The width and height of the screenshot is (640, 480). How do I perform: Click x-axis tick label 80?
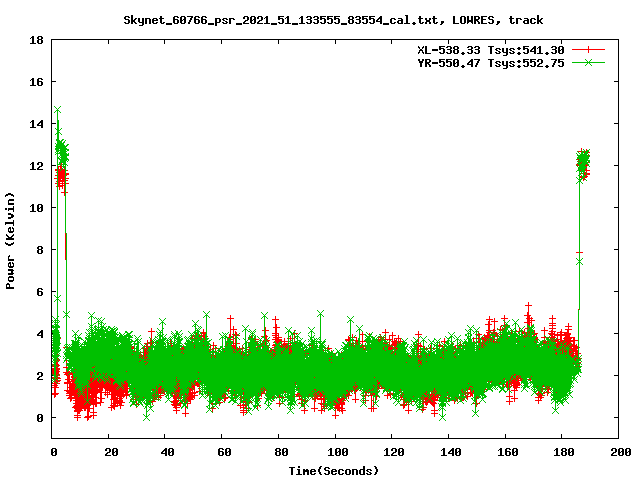pyautogui.click(x=281, y=452)
